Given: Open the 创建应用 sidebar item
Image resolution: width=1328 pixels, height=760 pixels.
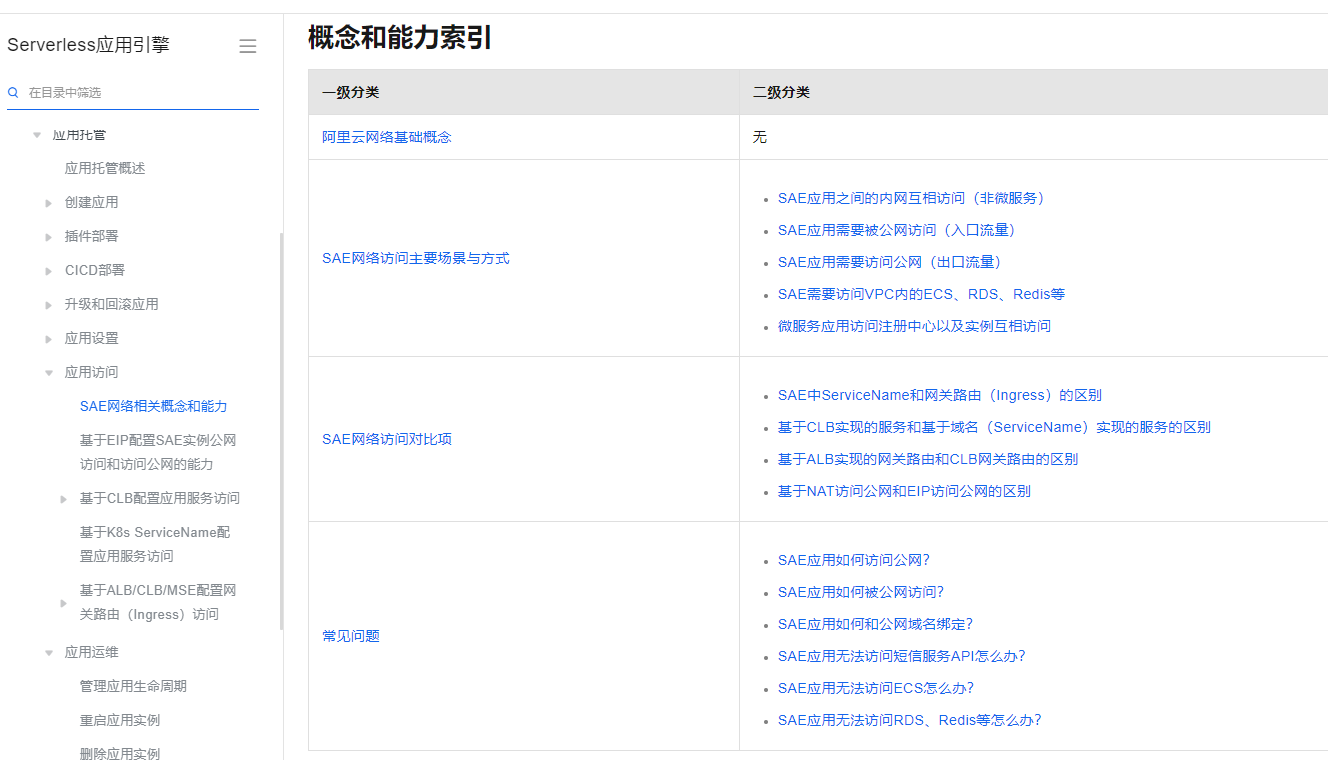Looking at the screenshot, I should point(91,202).
